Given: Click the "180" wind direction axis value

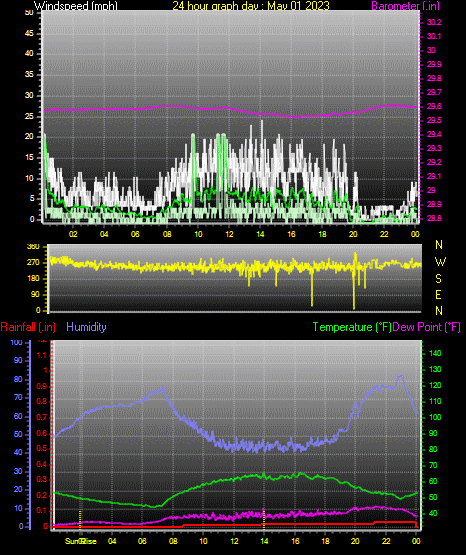Looking at the screenshot, I should 33,279.
